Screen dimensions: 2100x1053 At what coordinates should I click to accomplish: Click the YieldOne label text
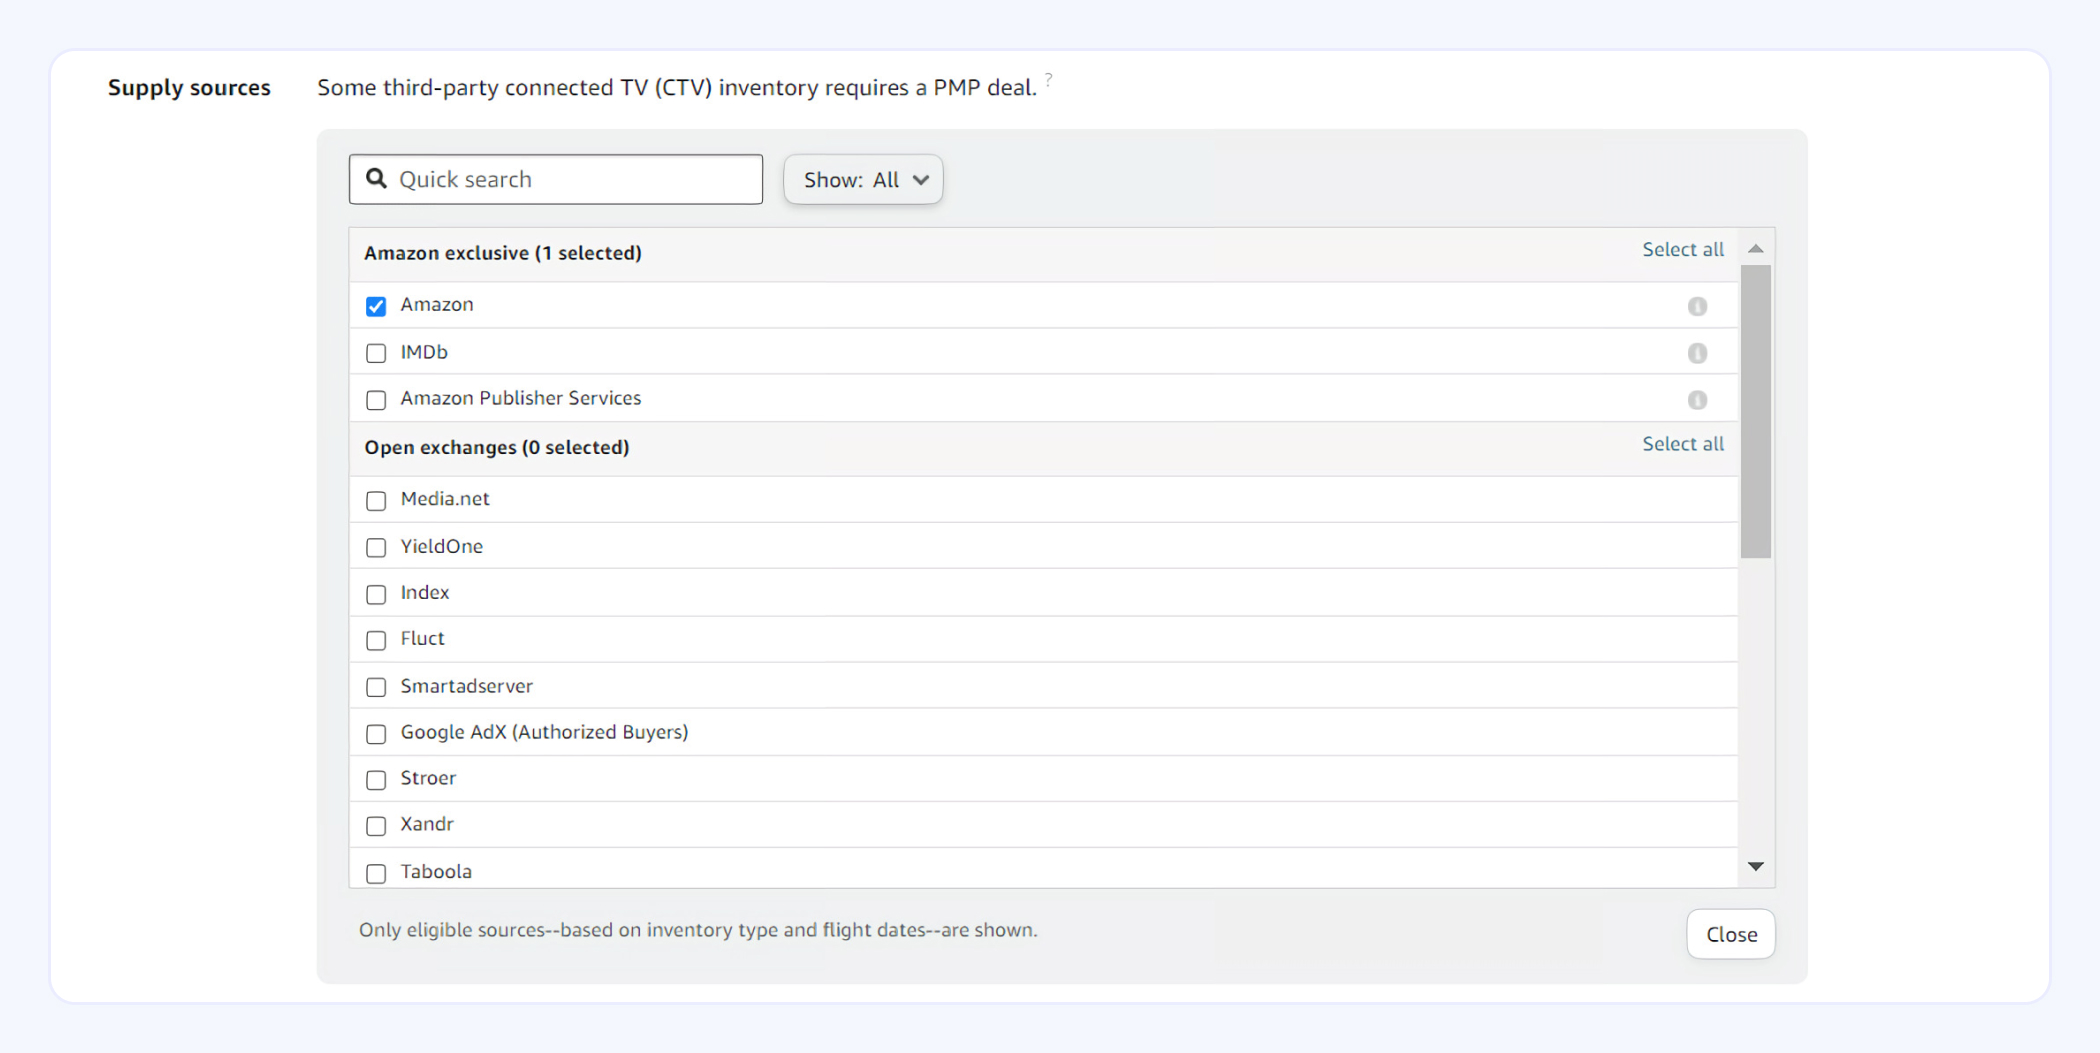tap(441, 546)
